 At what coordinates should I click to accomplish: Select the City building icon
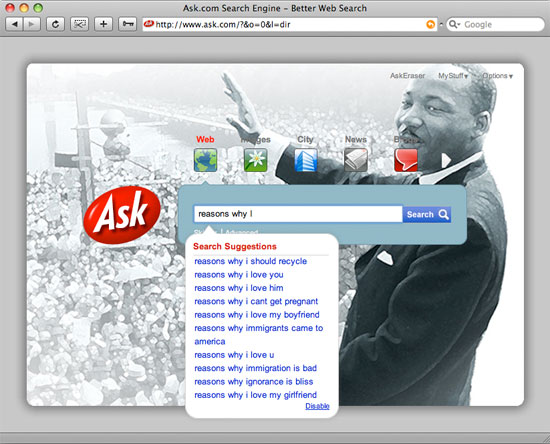pyautogui.click(x=306, y=160)
